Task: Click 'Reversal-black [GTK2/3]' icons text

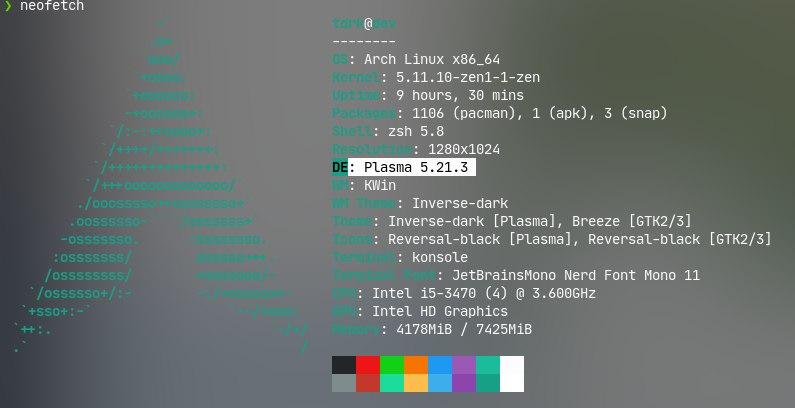Action: 680,239
